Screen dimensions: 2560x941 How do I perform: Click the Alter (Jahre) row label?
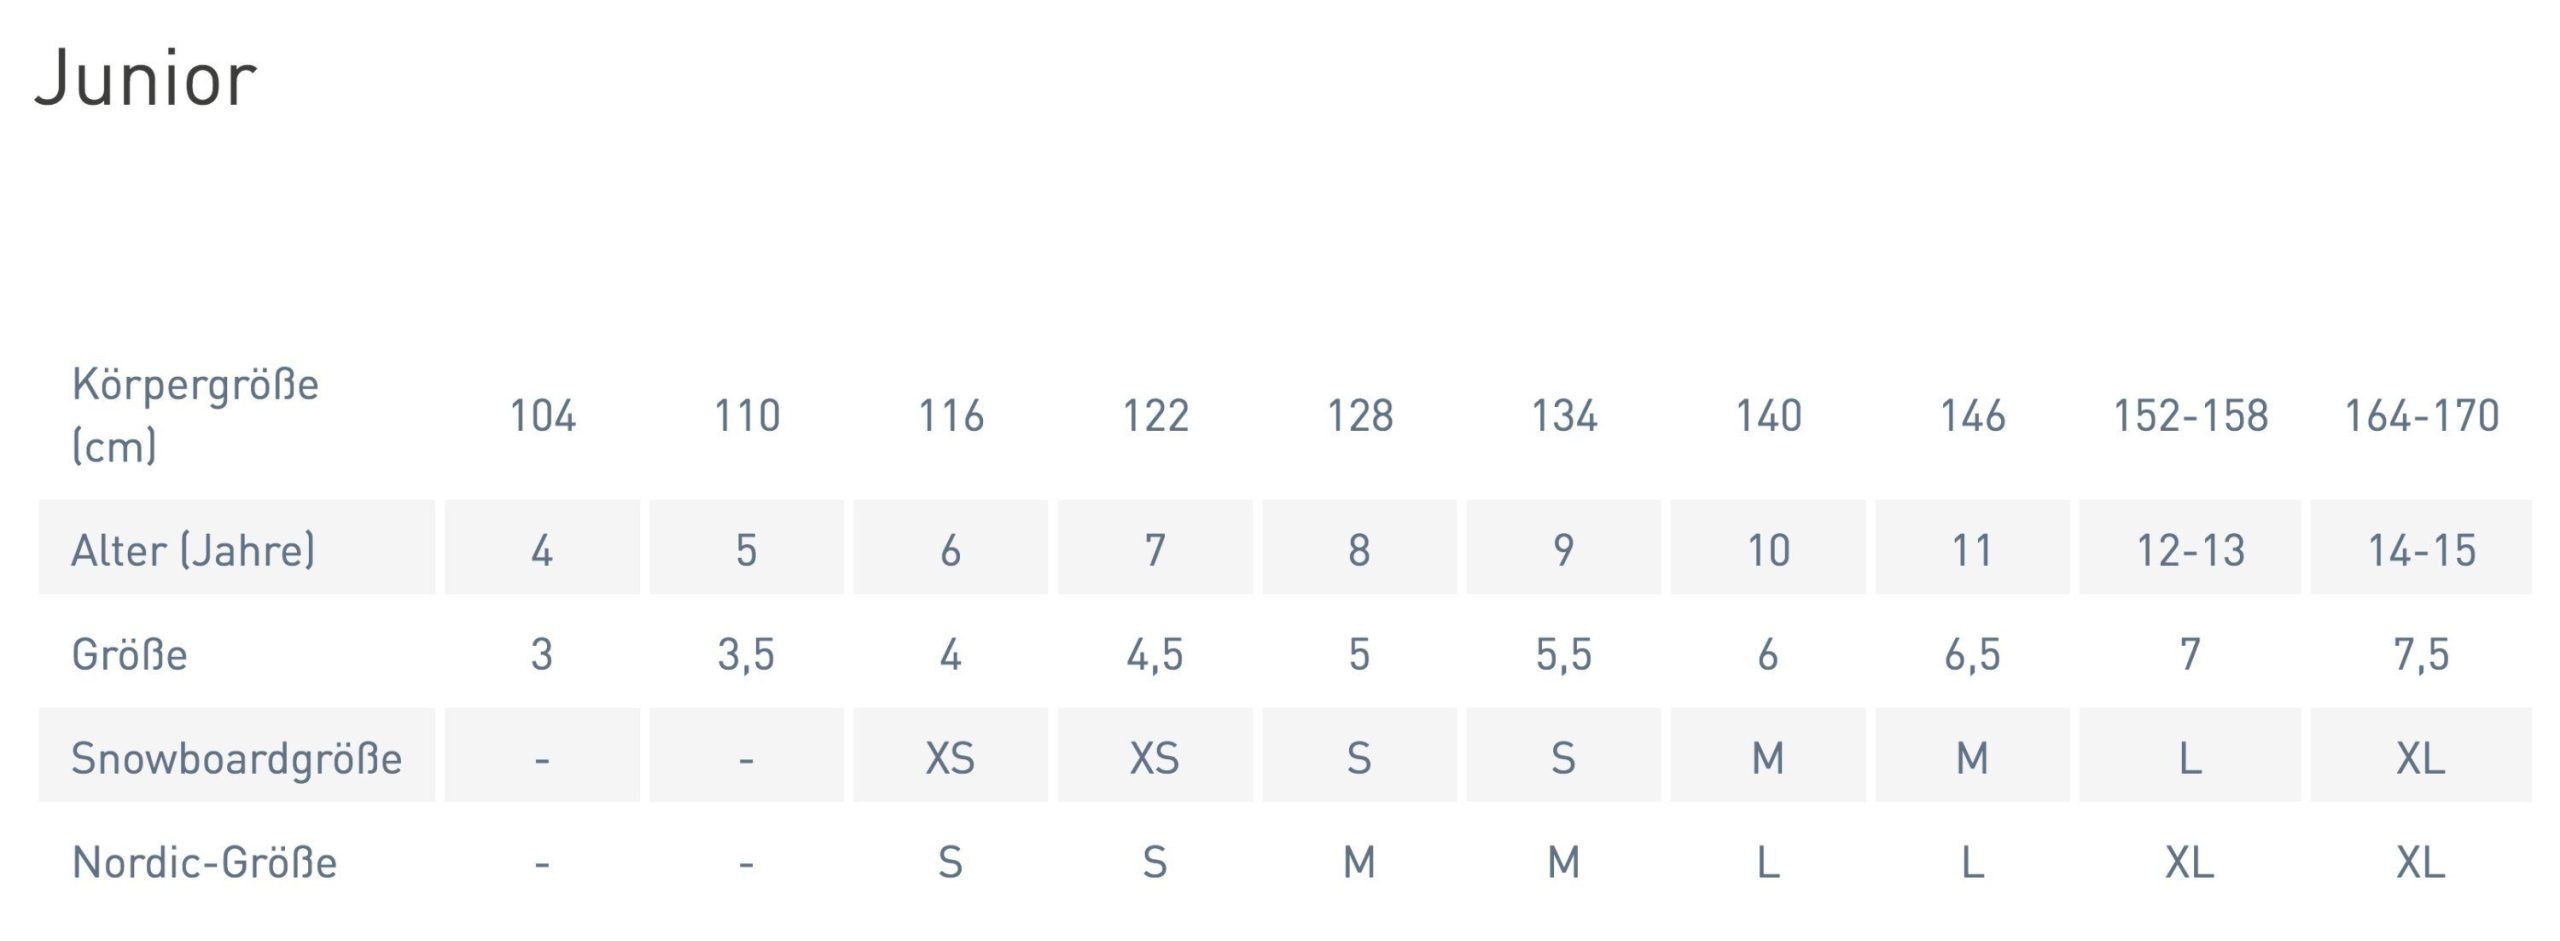pos(193,550)
